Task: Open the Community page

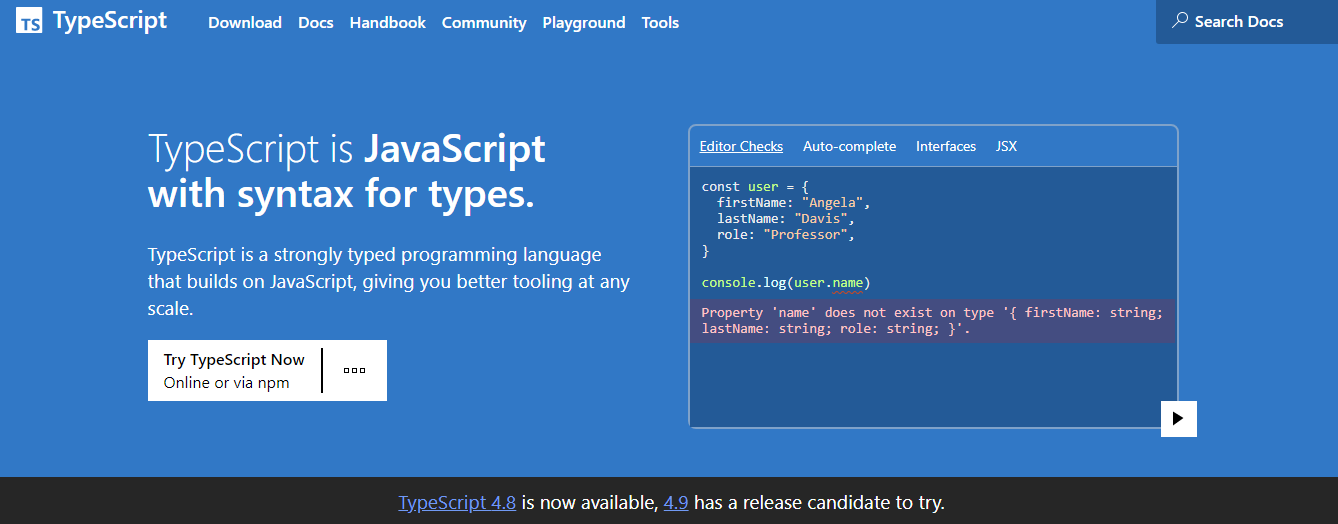Action: pyautogui.click(x=484, y=22)
